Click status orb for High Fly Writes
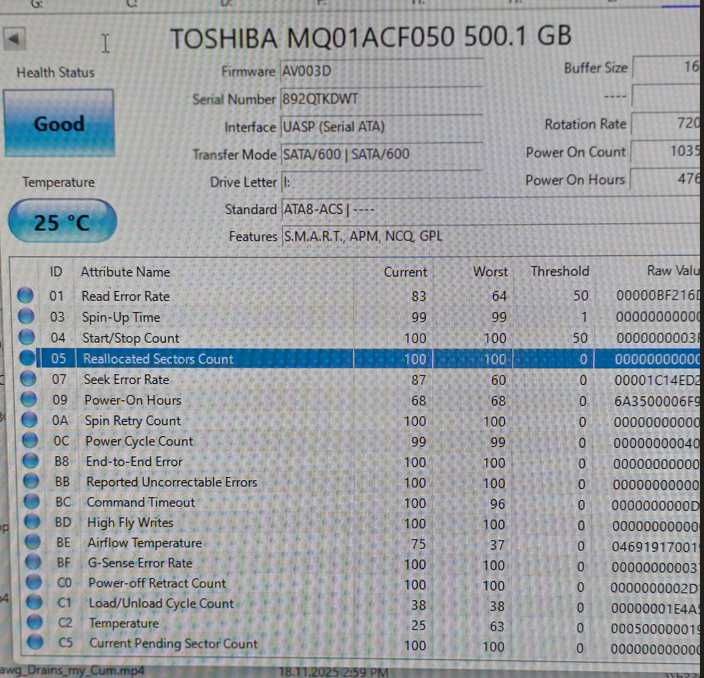This screenshot has height=678, width=704. 32,522
